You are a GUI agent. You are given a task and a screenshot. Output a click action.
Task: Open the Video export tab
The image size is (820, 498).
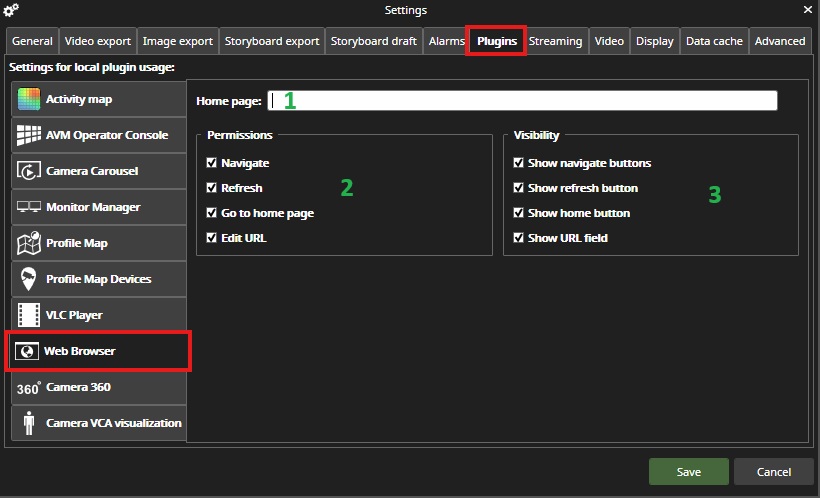98,41
